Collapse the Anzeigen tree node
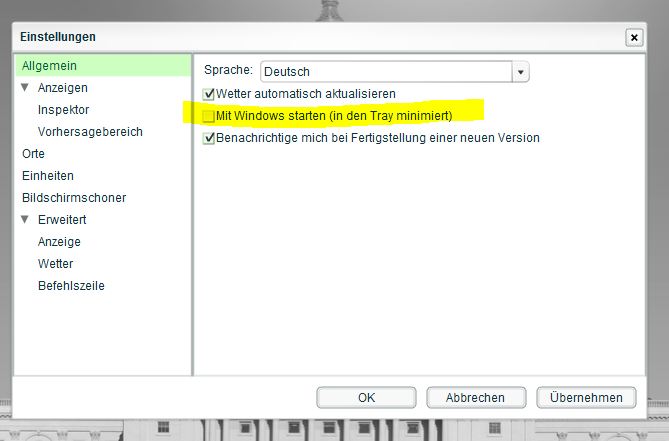The height and width of the screenshot is (441, 669). [x=25, y=87]
